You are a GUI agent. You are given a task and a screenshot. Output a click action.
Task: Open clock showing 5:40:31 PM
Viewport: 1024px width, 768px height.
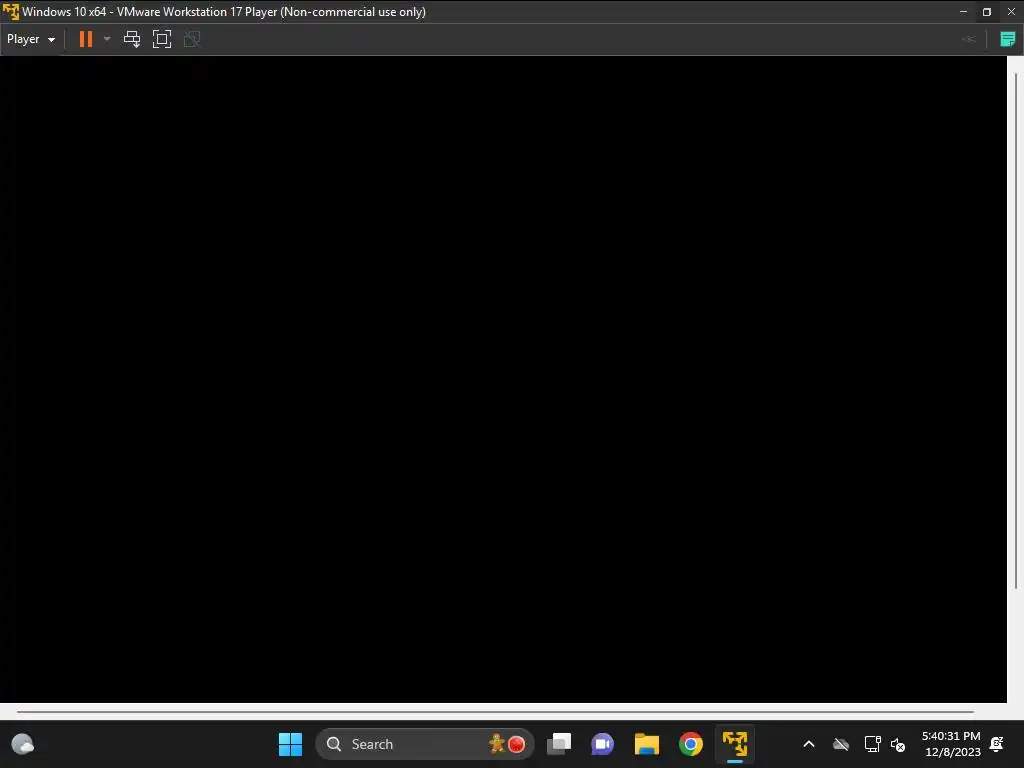pyautogui.click(x=951, y=744)
